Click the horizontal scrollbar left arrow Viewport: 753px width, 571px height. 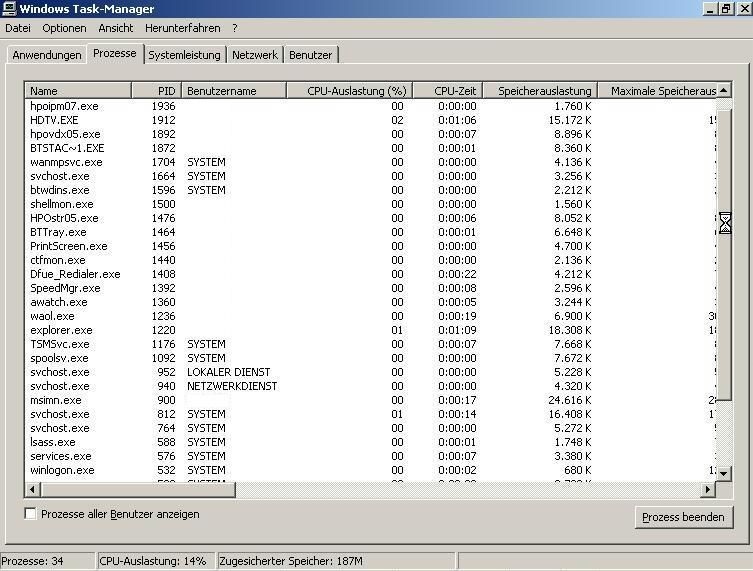coord(32,490)
